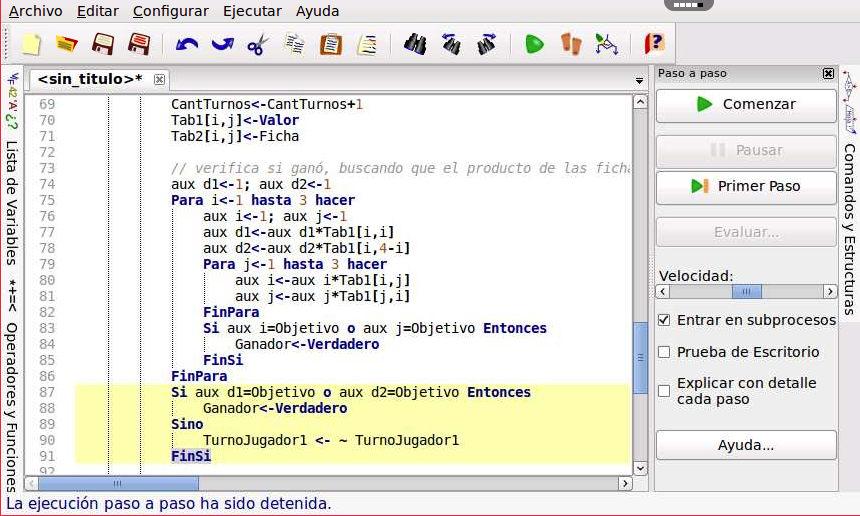The height and width of the screenshot is (516, 860).
Task: Cut selection with the scissors icon
Action: pyautogui.click(x=257, y=44)
